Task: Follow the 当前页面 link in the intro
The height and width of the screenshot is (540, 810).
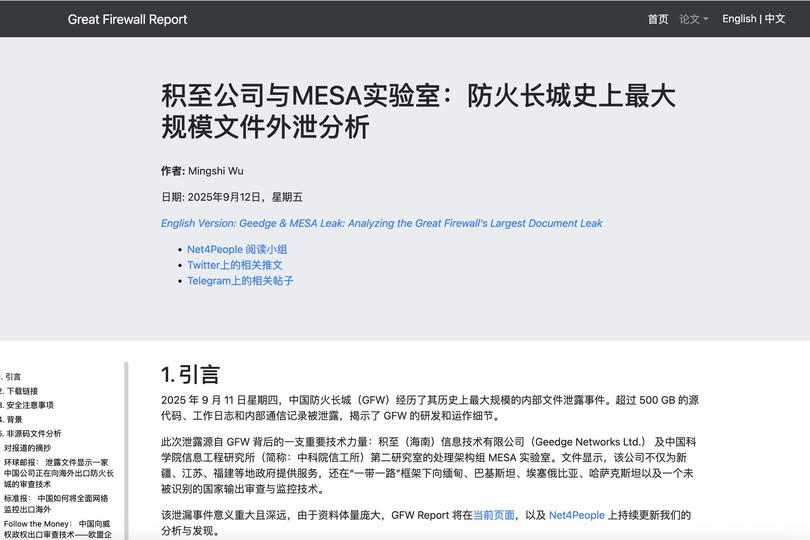Action: [494, 515]
